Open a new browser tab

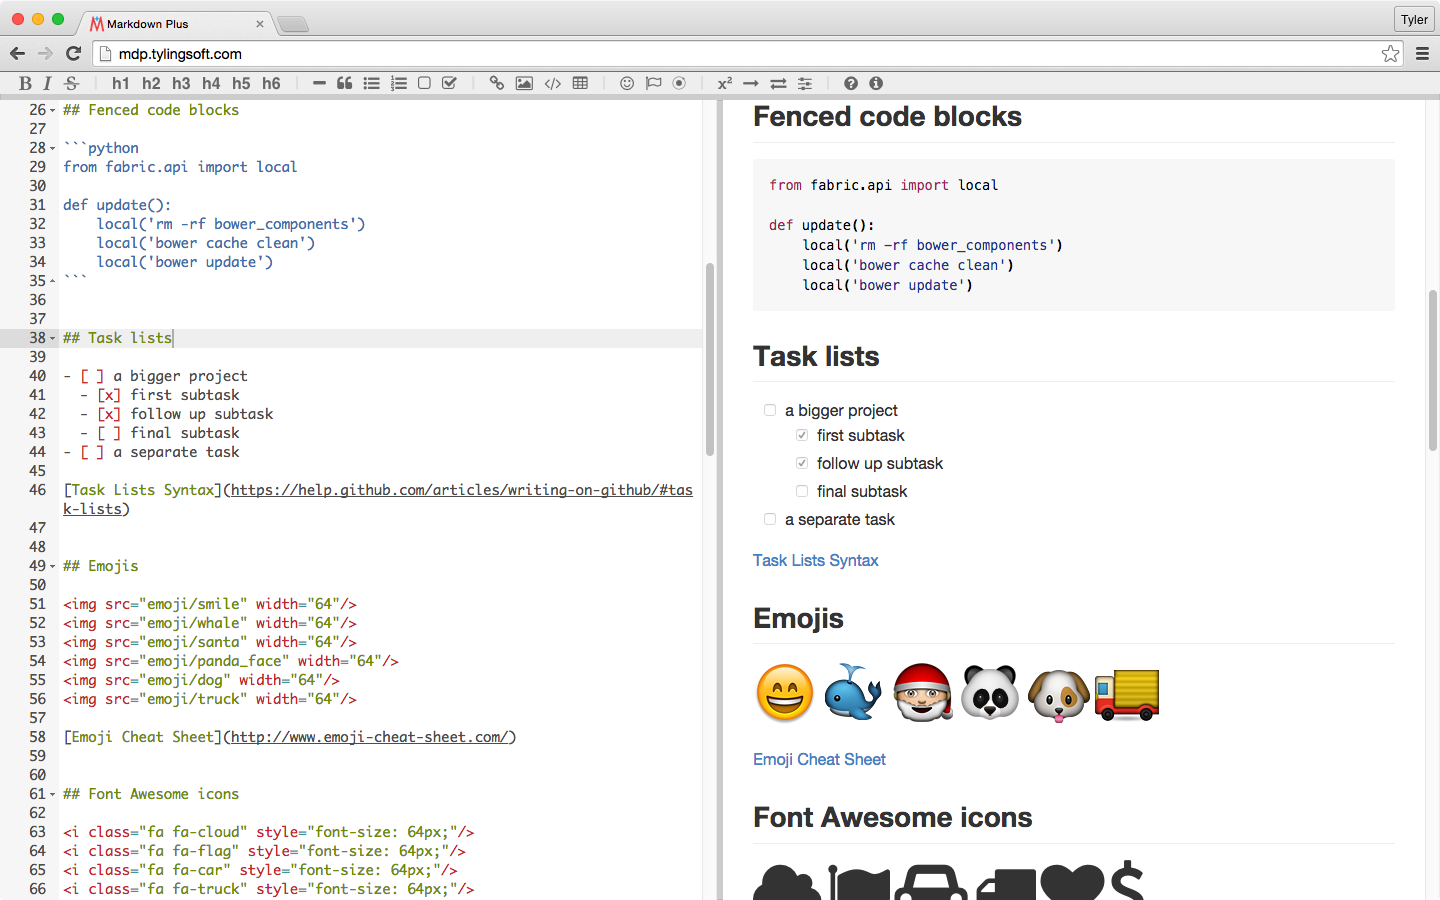(x=292, y=24)
